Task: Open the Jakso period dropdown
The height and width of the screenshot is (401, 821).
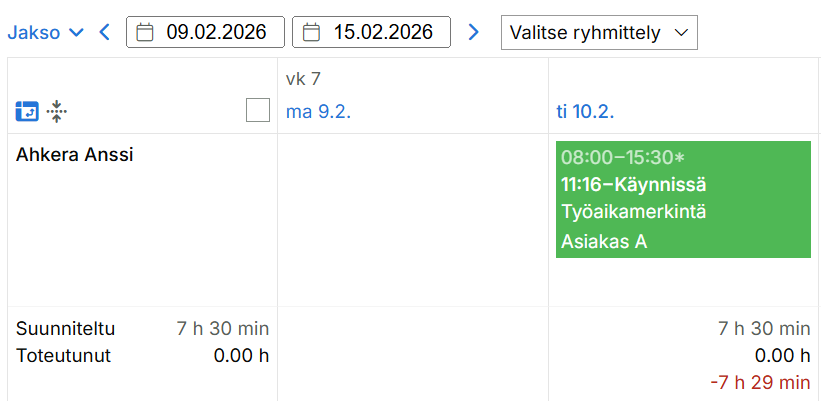Action: click(x=45, y=33)
